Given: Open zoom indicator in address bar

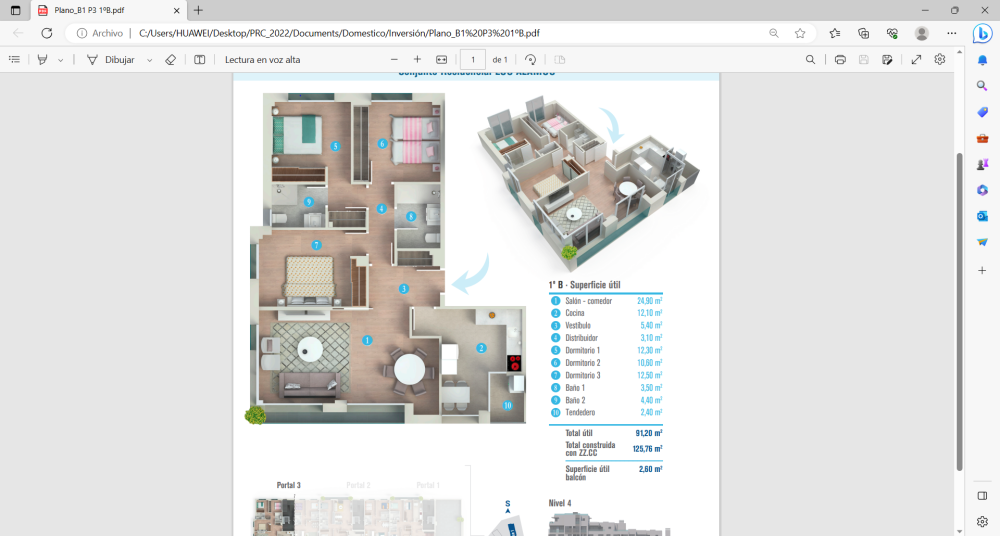Looking at the screenshot, I should (x=774, y=33).
